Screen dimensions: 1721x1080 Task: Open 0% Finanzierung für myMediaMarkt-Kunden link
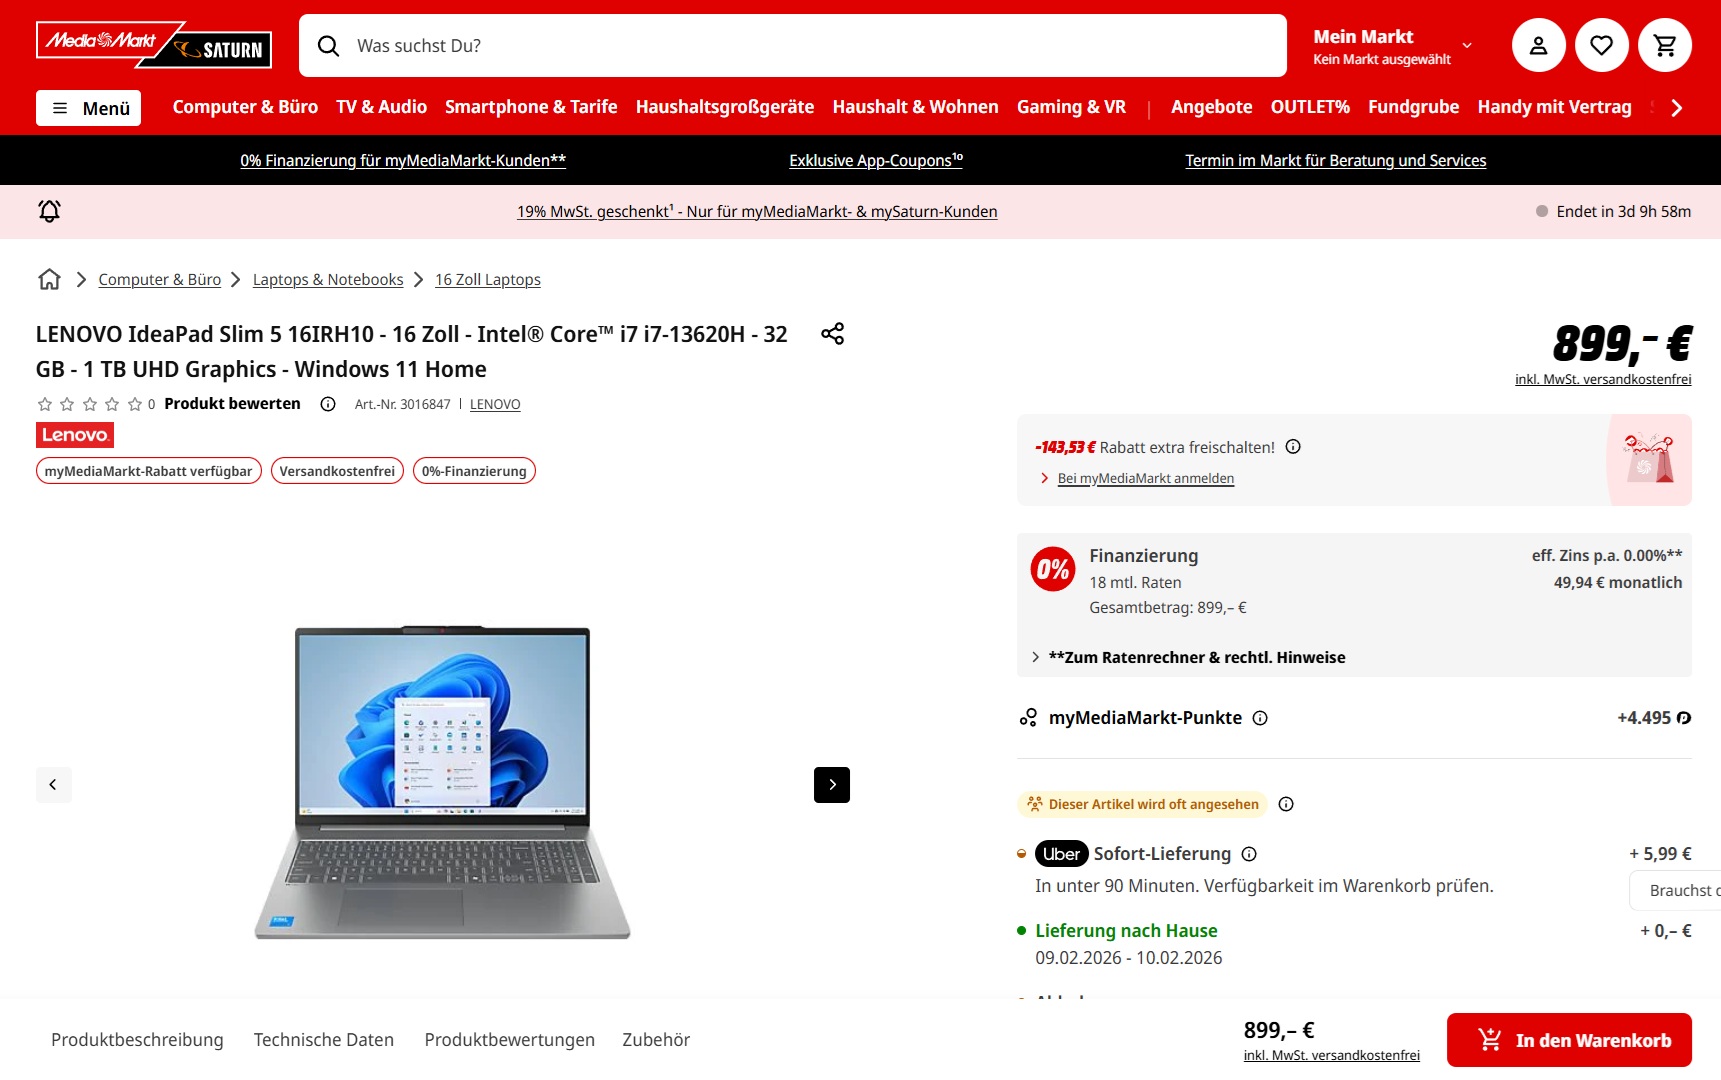tap(403, 160)
